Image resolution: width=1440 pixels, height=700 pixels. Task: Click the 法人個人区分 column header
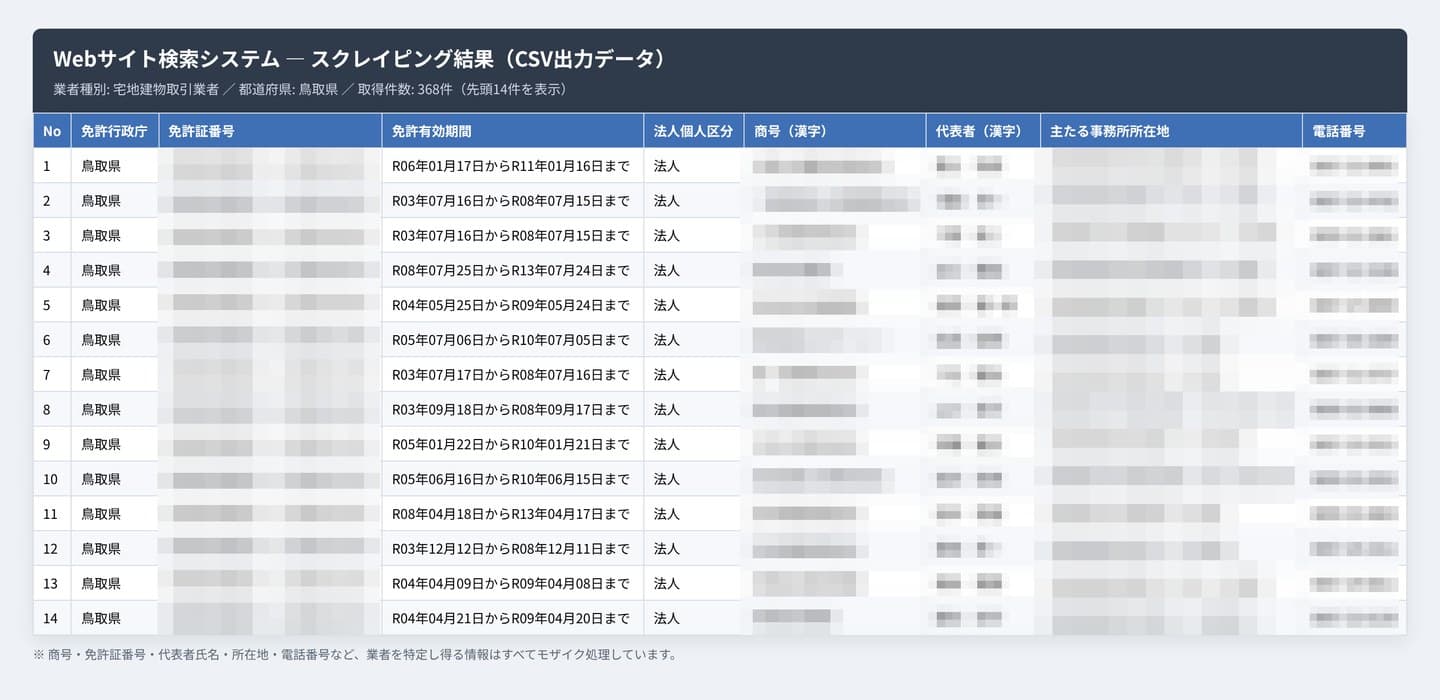693,131
